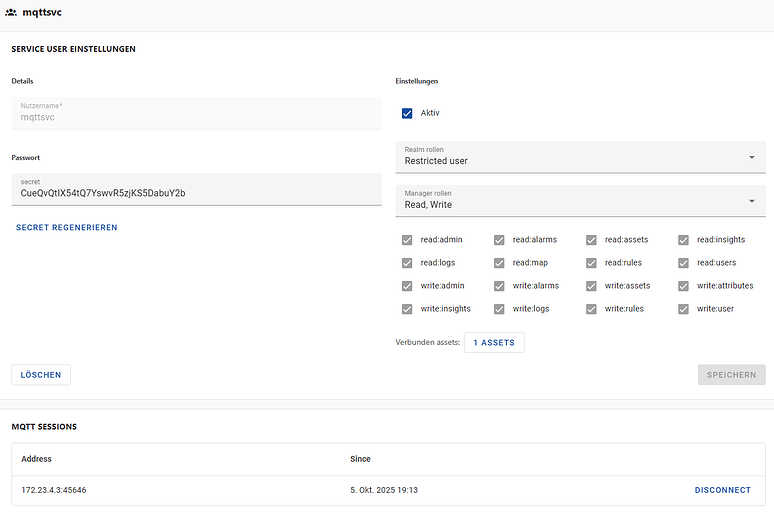The image size is (774, 517).
Task: Toggle the read:admin permission checkbox
Action: click(x=407, y=240)
